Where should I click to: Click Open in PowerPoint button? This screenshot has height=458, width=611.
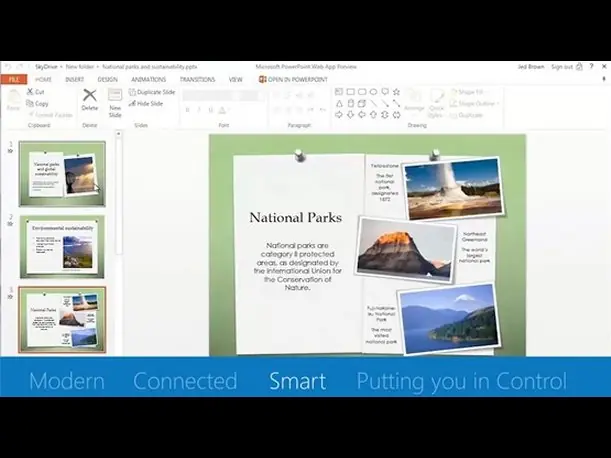[293, 80]
